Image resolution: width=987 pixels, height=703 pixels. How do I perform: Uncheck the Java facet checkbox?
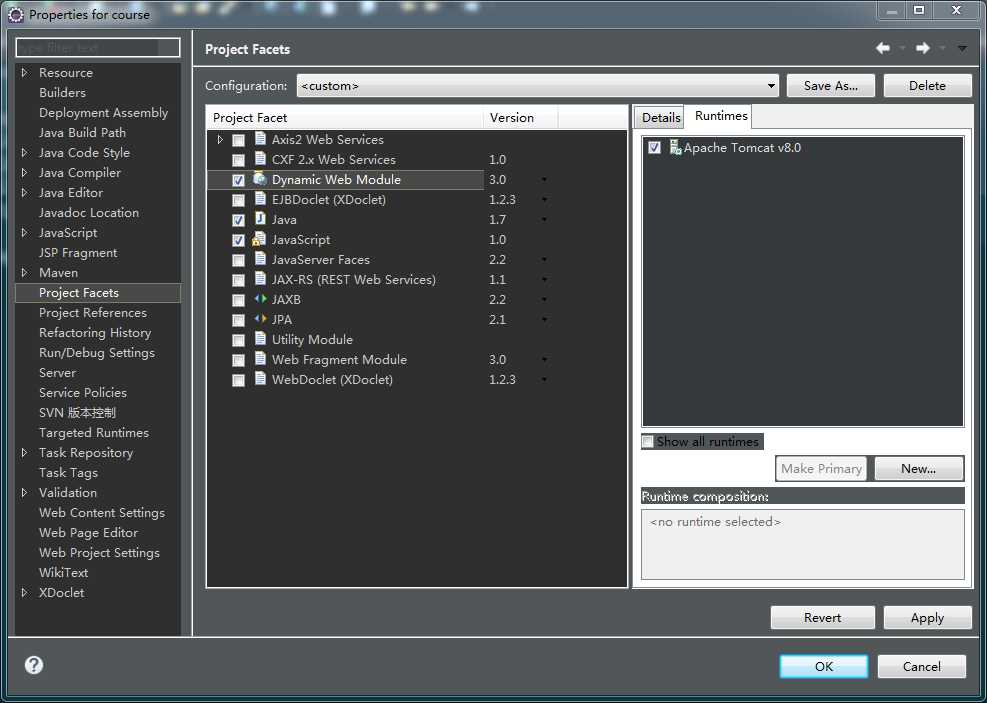tap(238, 220)
